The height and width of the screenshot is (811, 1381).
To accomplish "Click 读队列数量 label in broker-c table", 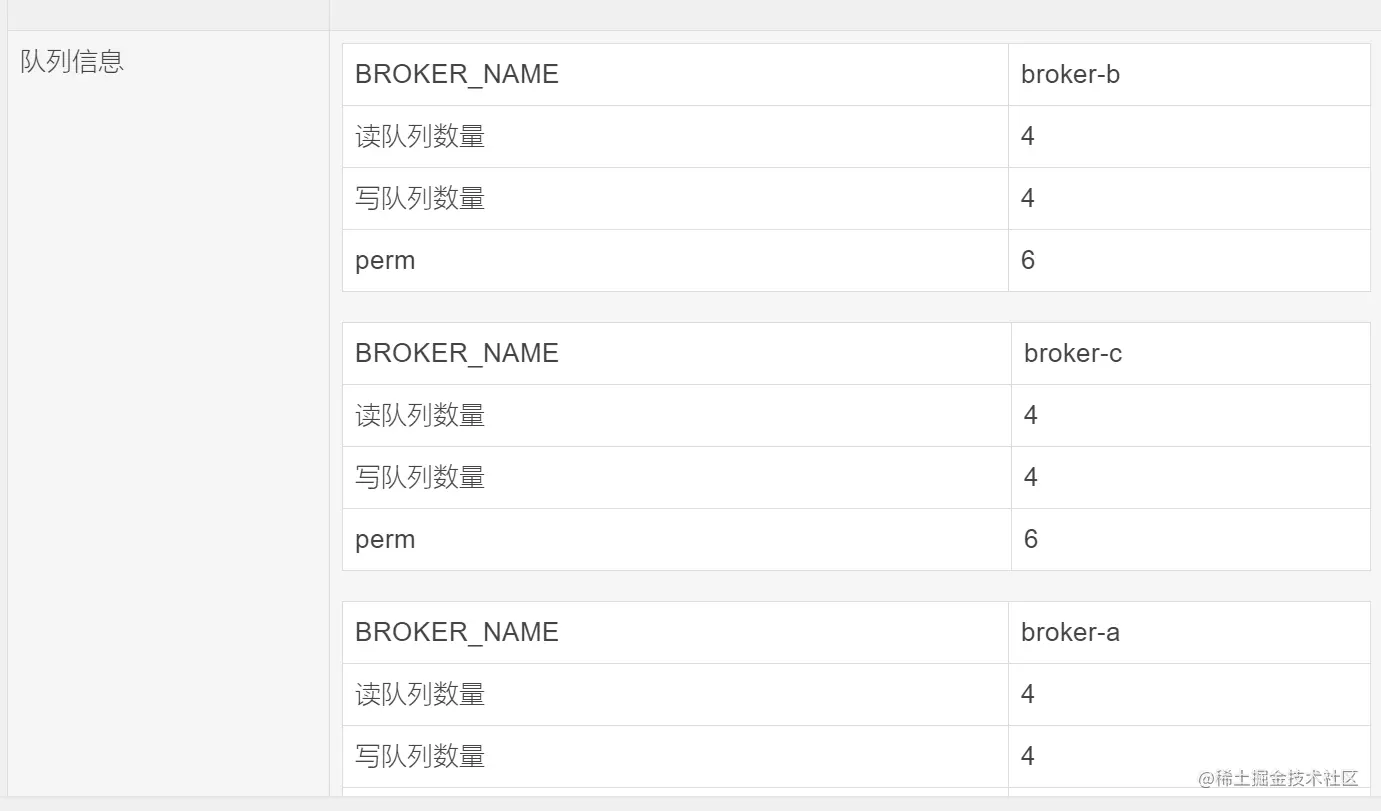I will (420, 416).
